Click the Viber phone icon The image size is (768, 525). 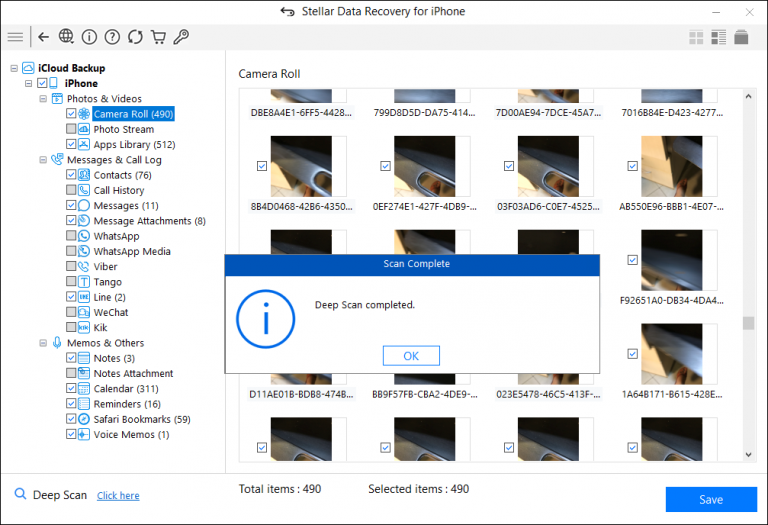pos(84,266)
